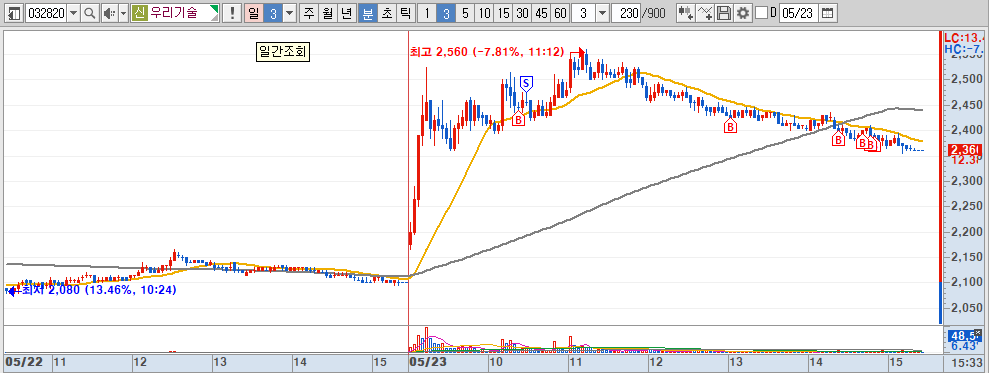989x373 pixels.
Task: Open the custom interval dropdown arrow
Action: click(602, 13)
